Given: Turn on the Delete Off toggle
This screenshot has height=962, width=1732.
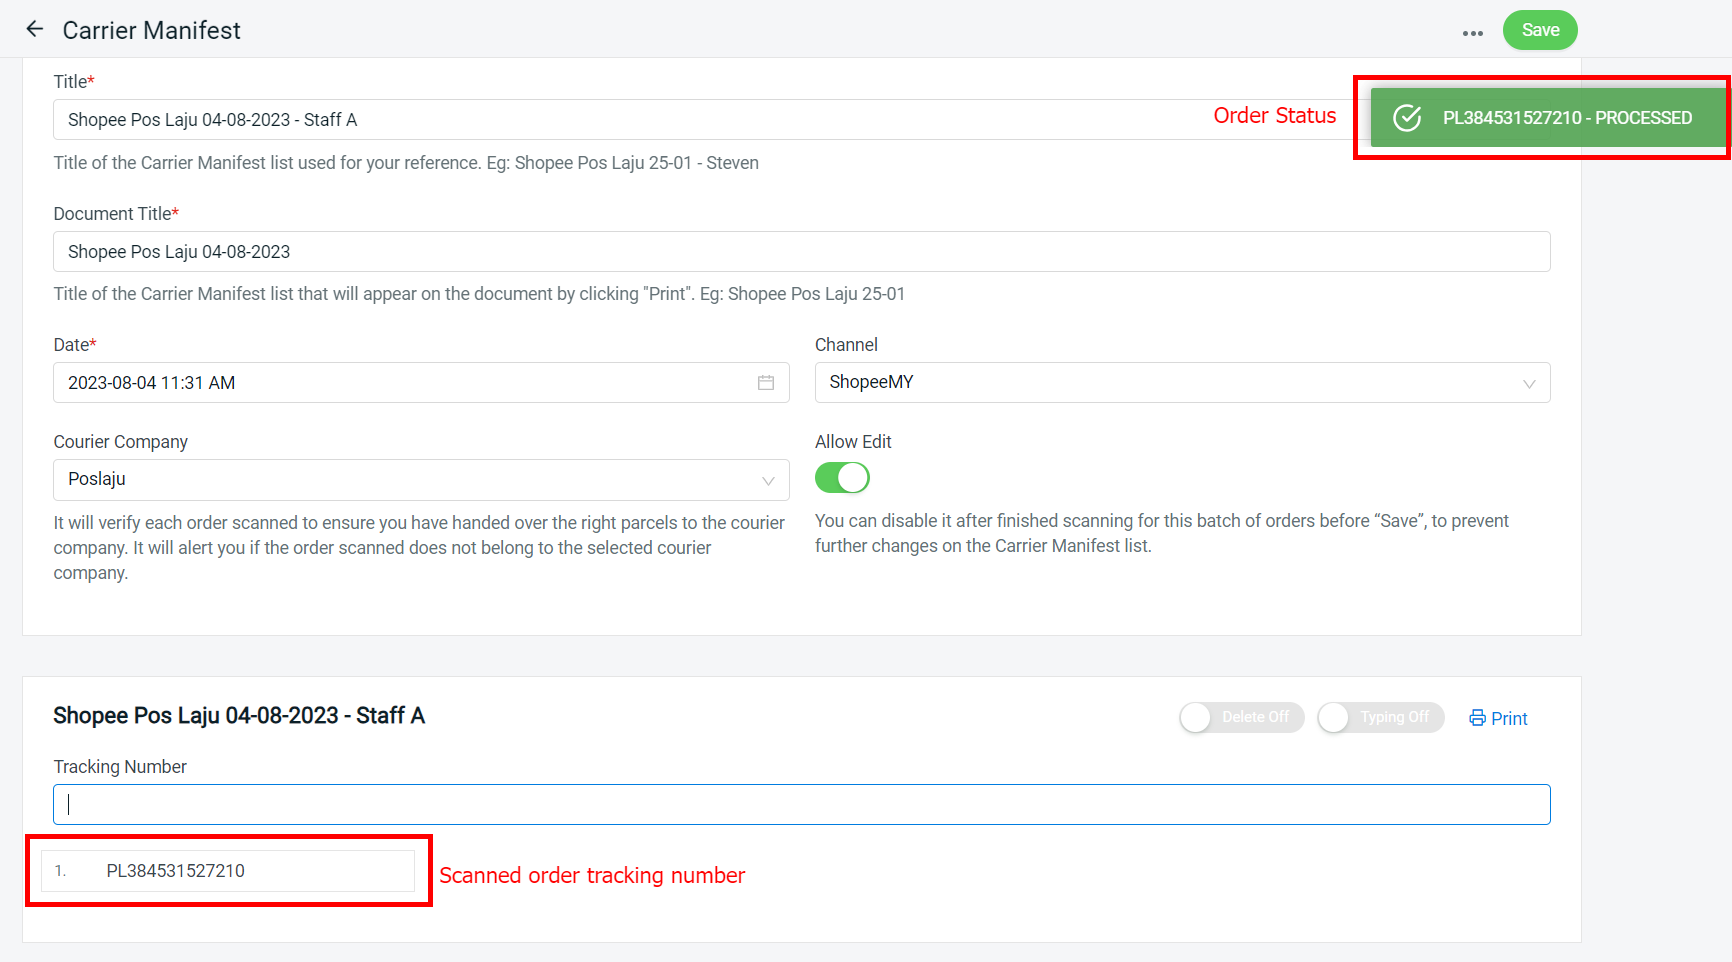Looking at the screenshot, I should point(1241,717).
